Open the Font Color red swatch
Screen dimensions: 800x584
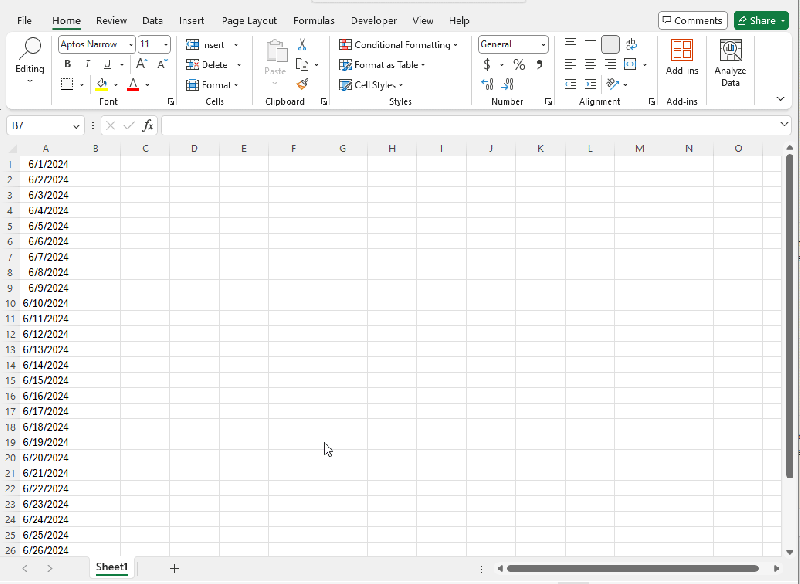click(x=132, y=84)
